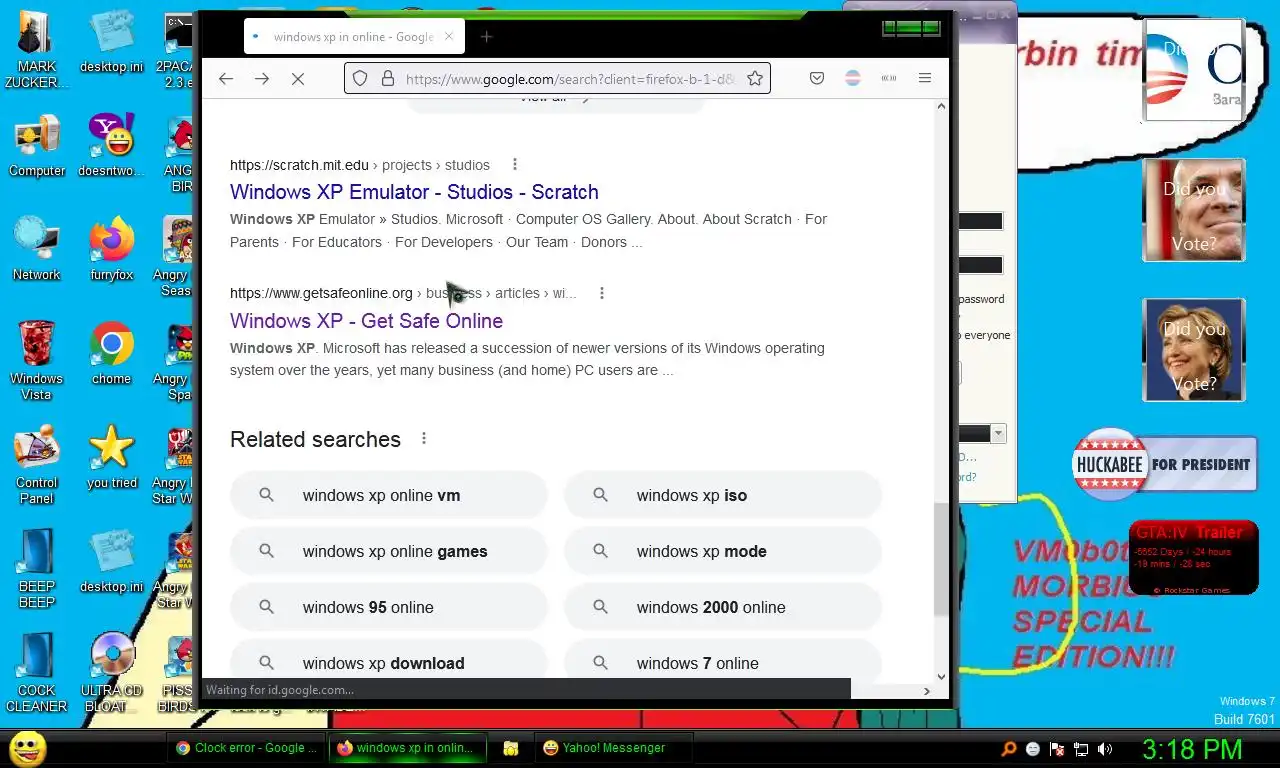Open the 'you tried' star icon
The height and width of the screenshot is (768, 1280).
pyautogui.click(x=111, y=457)
